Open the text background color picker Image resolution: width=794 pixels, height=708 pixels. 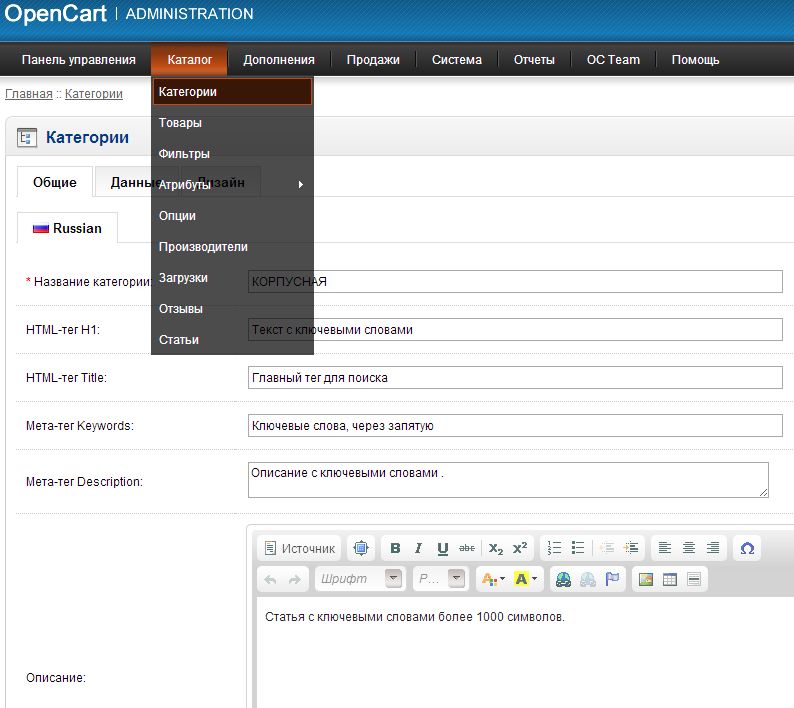[525, 579]
